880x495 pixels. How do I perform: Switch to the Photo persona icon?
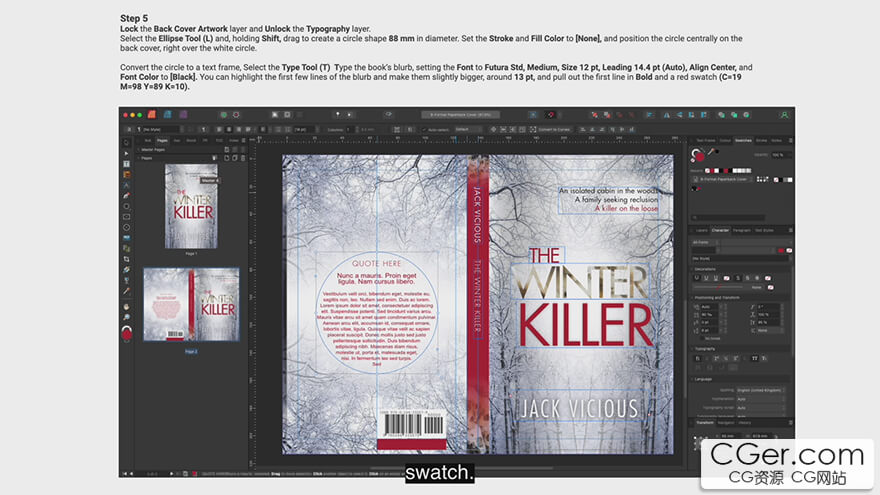point(183,114)
